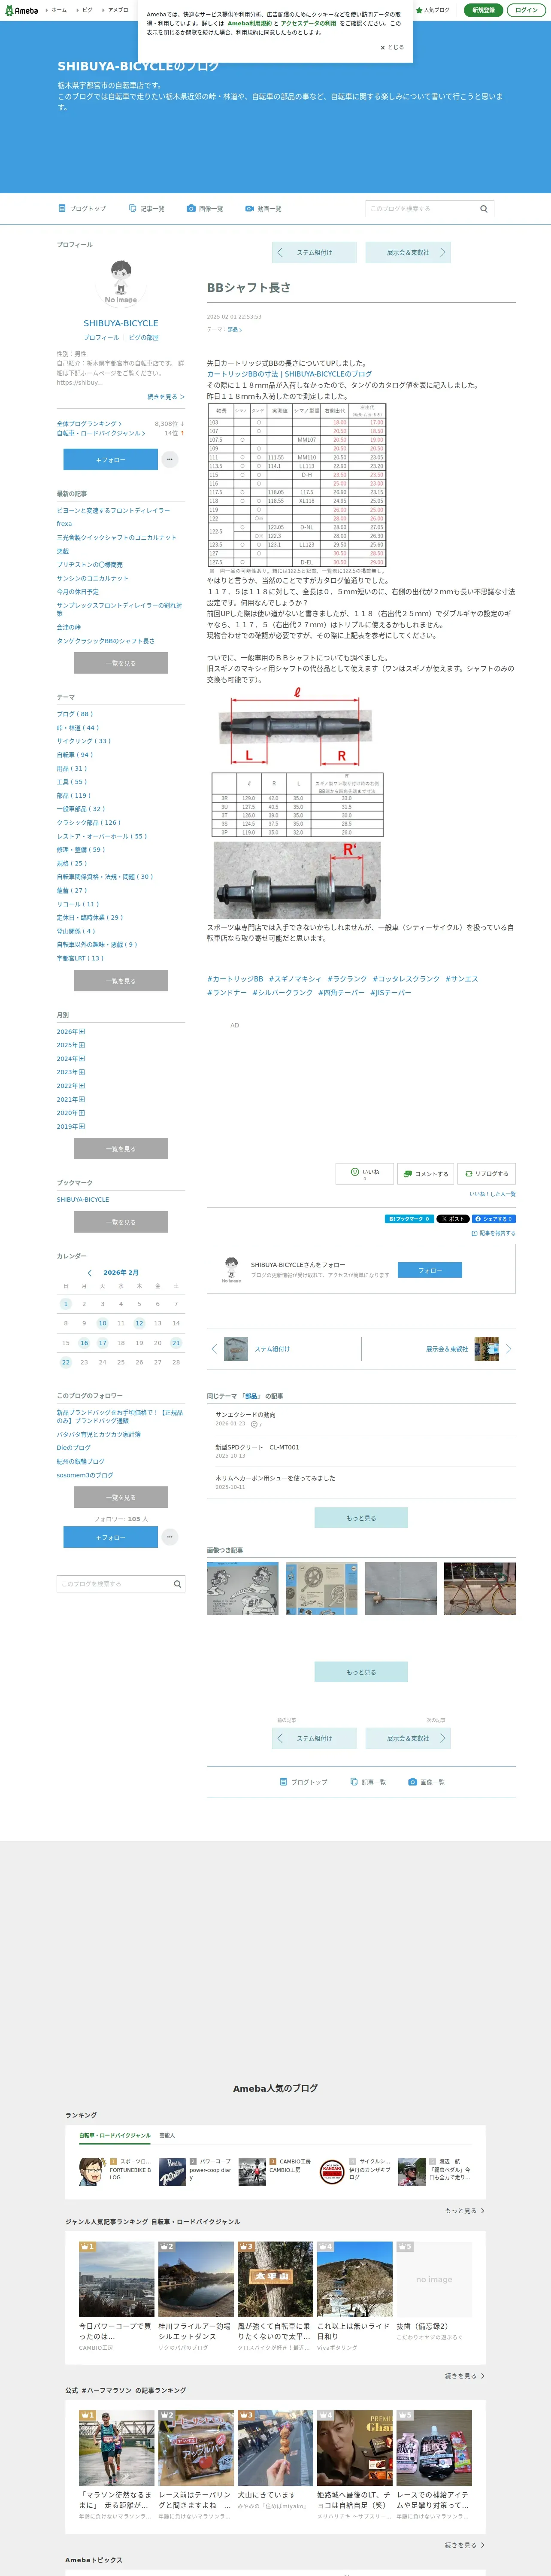Click the green 新規登録 button
The height and width of the screenshot is (2576, 551).
pos(483,10)
